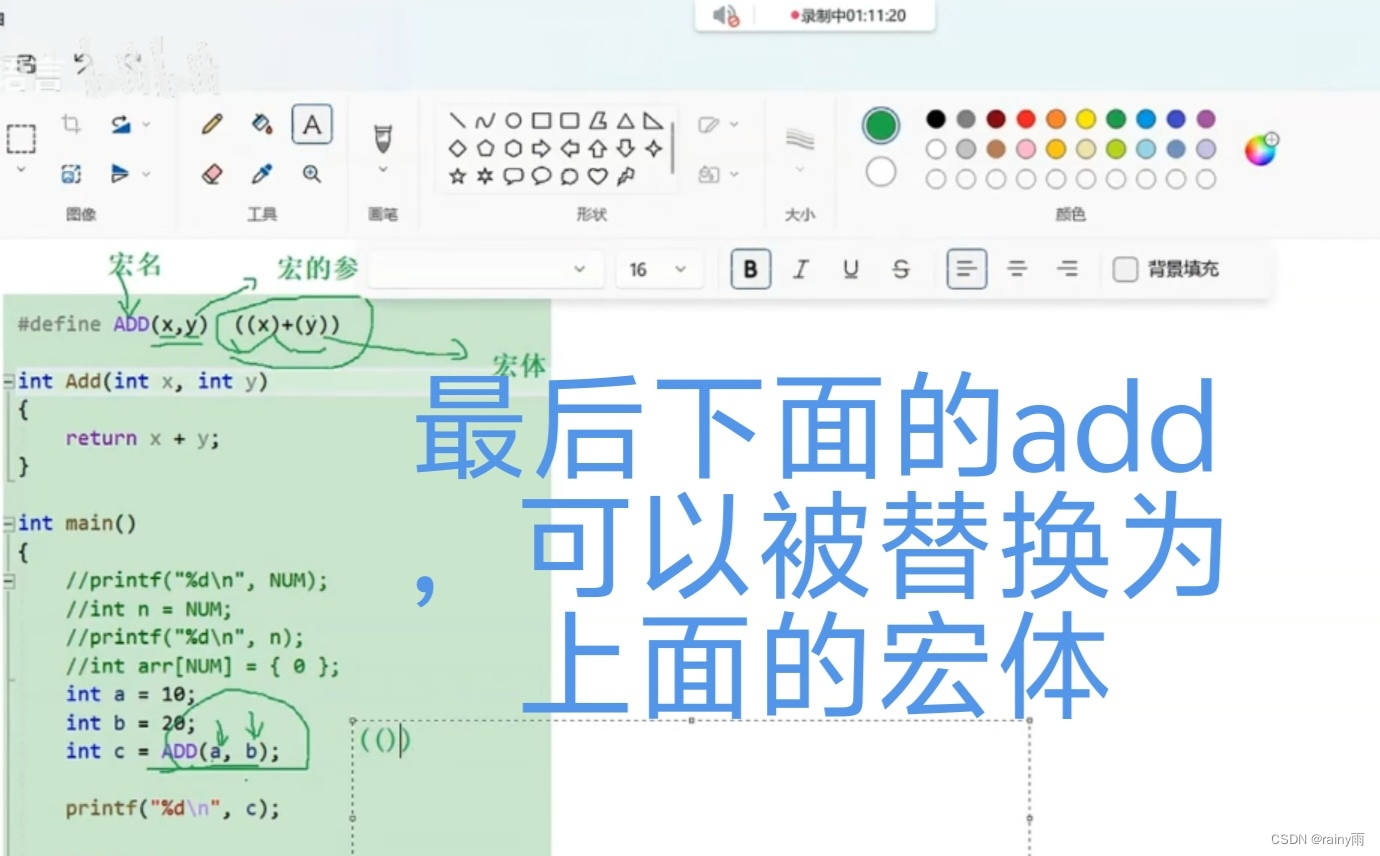
Task: Open the font size 16 dropdown
Action: point(660,269)
